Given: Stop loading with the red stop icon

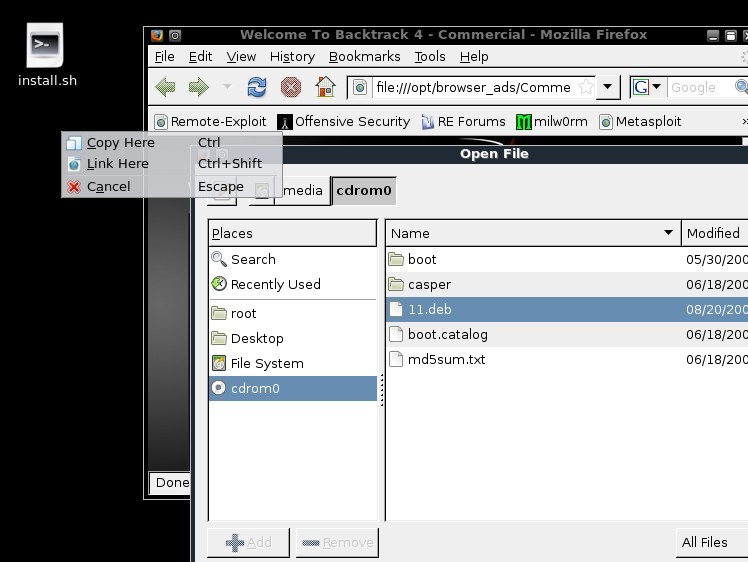Looking at the screenshot, I should tap(291, 87).
